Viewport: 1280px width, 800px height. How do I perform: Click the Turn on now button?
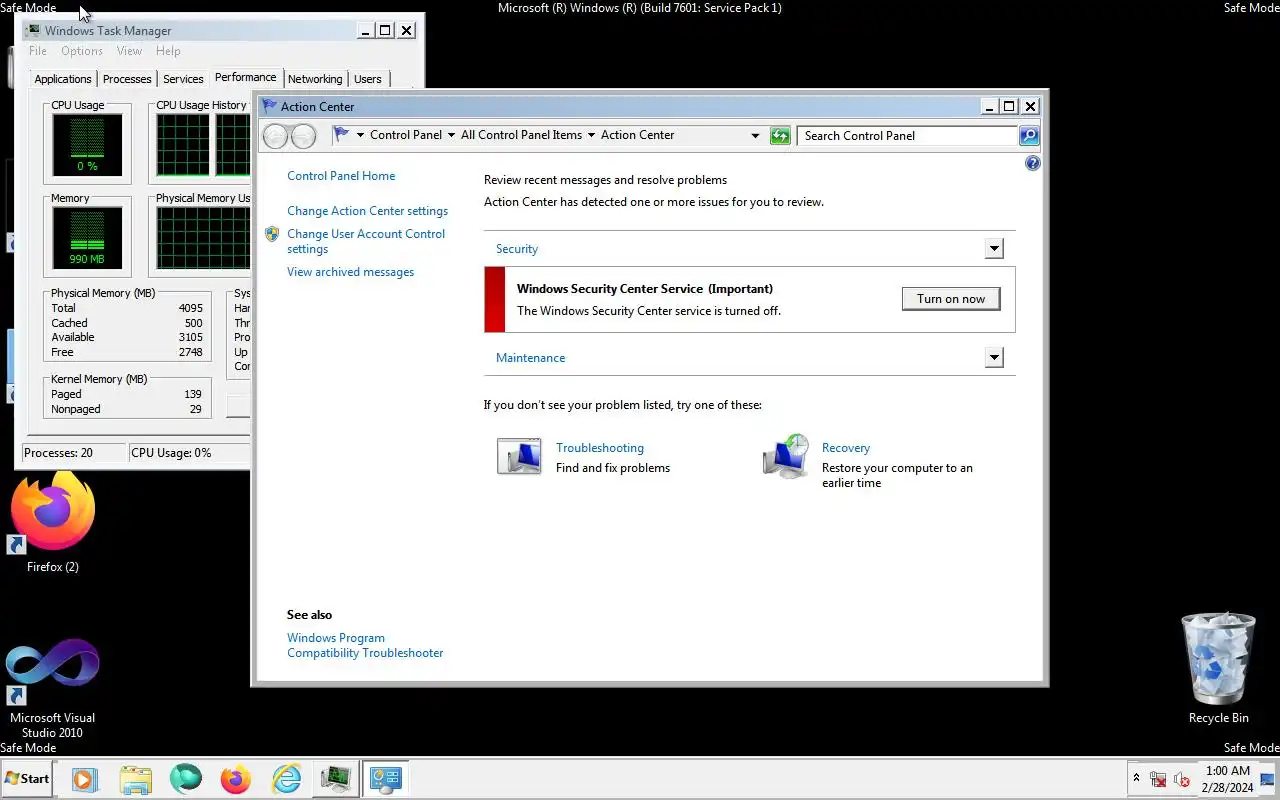[x=951, y=299]
